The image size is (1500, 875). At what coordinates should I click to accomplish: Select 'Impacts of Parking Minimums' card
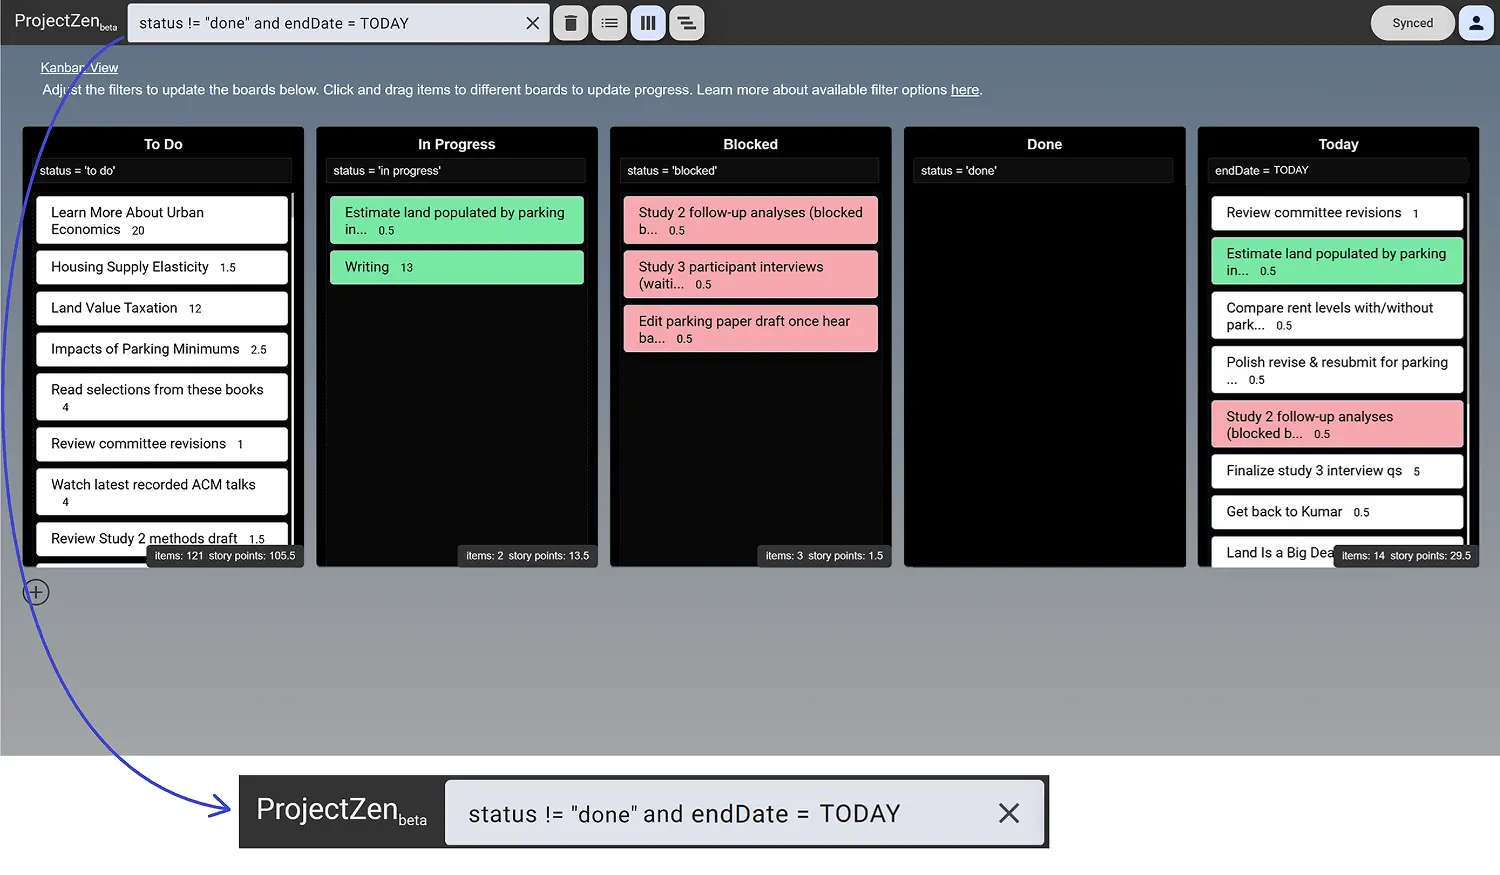pos(162,349)
